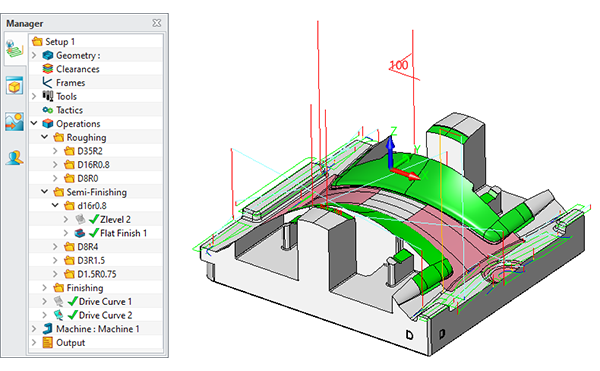
Task: Click the blue Z axis arrow
Action: tap(390, 151)
